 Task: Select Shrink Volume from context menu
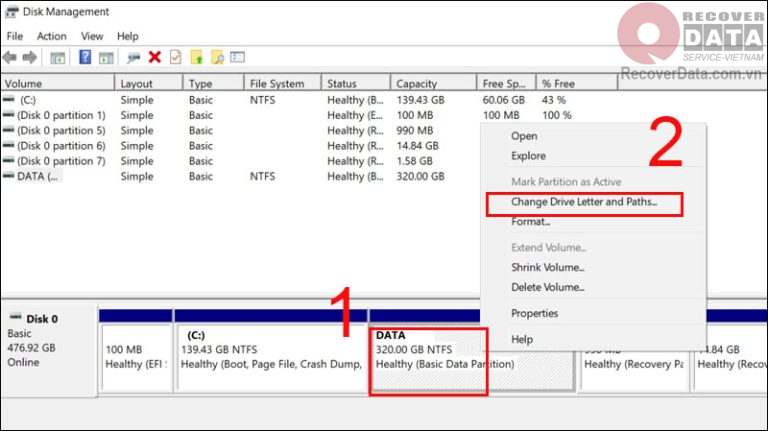pyautogui.click(x=547, y=267)
